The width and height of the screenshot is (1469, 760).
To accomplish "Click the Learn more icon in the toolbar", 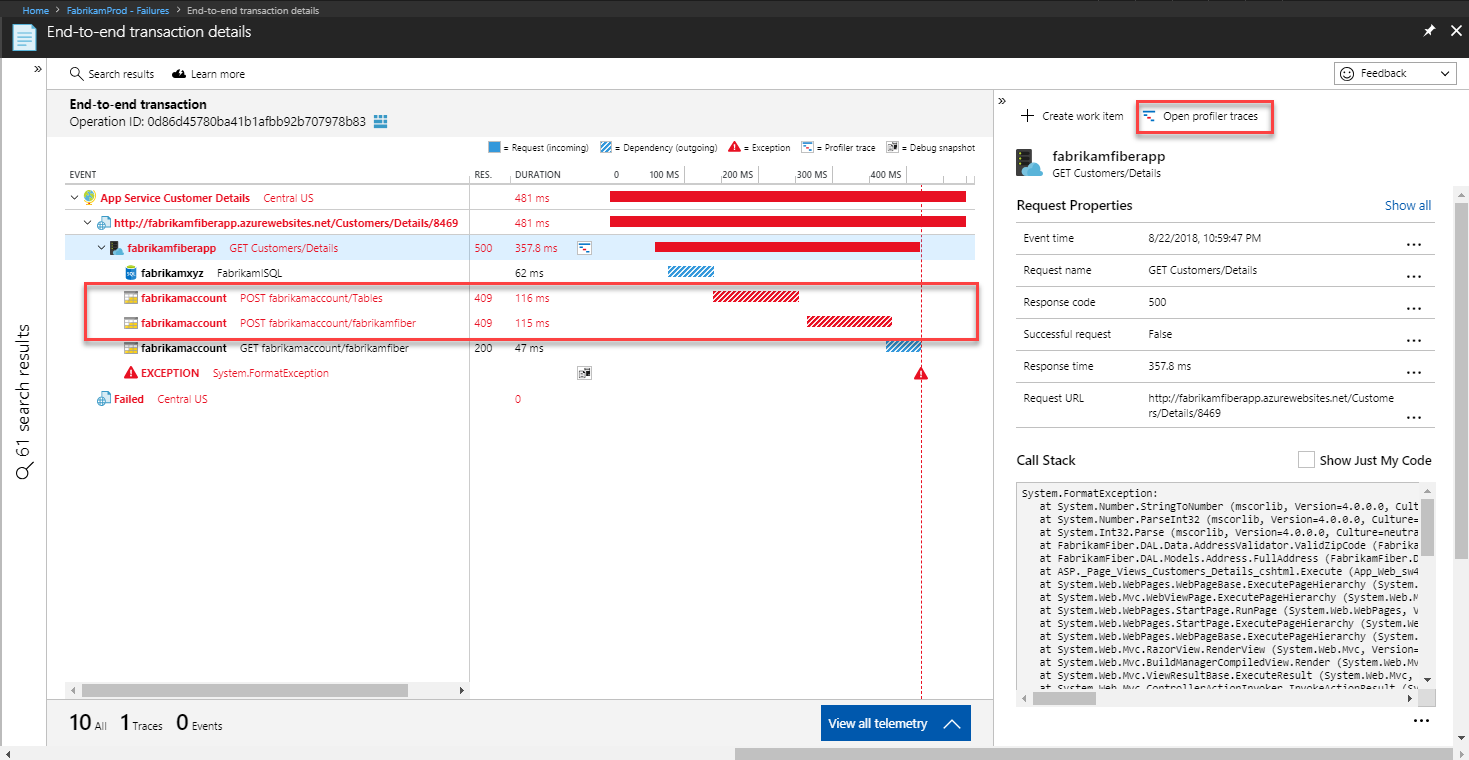I will [x=180, y=73].
